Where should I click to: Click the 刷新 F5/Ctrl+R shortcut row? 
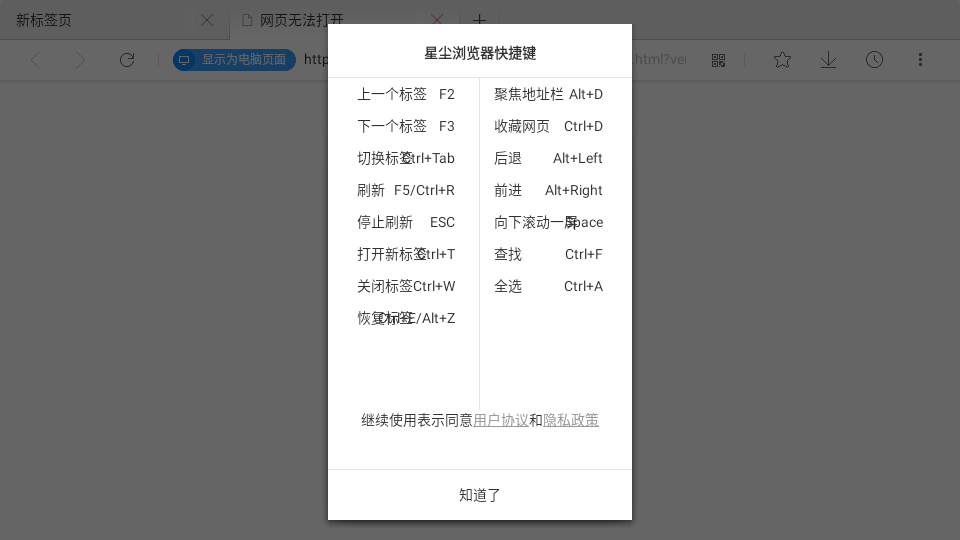(x=406, y=190)
